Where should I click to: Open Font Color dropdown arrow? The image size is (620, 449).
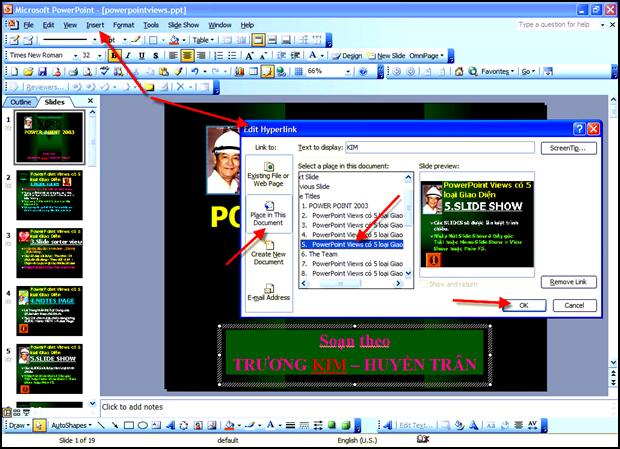tap(322, 56)
